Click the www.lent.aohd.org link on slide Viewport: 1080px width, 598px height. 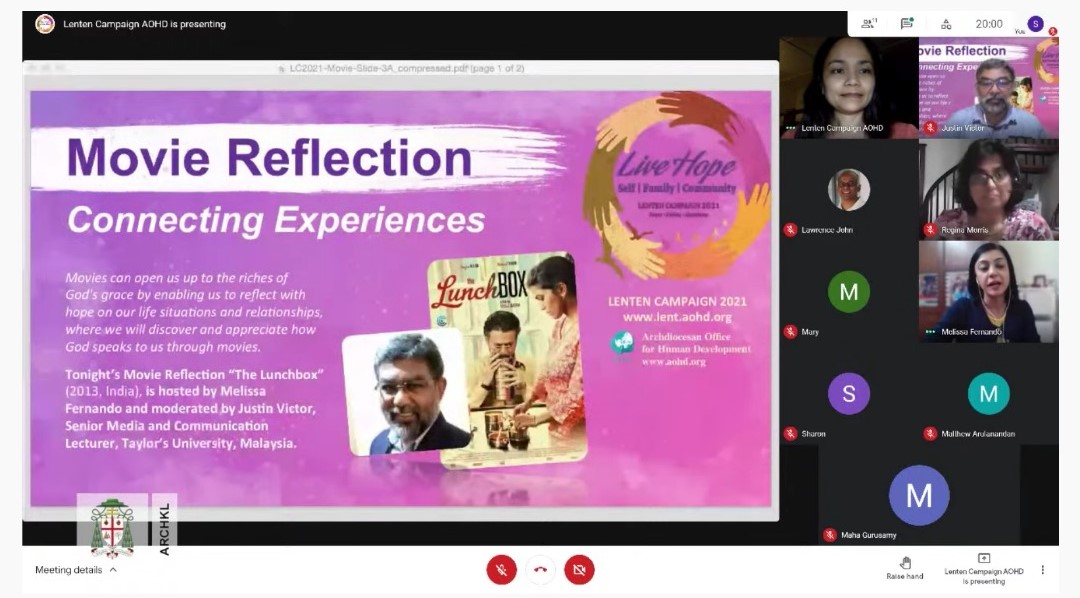[677, 317]
